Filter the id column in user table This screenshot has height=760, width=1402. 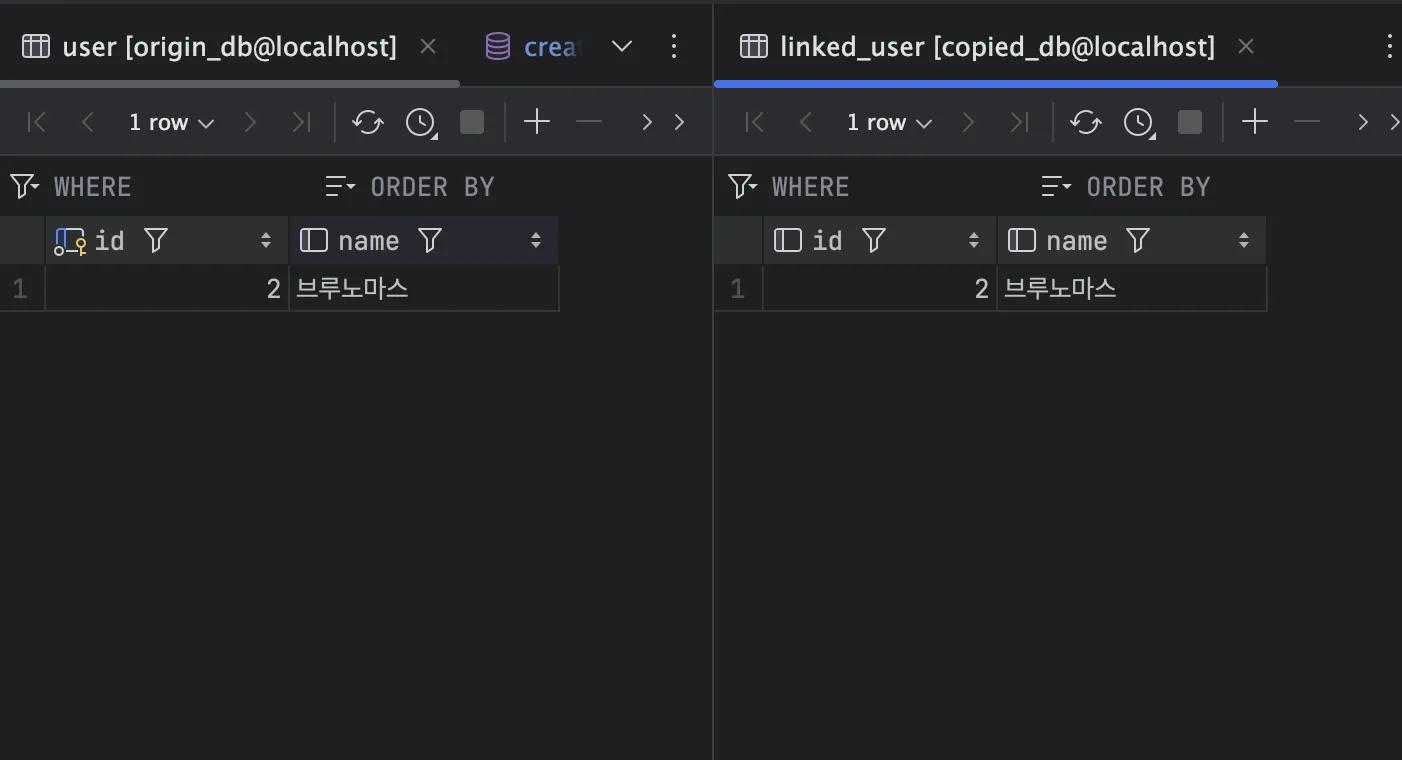click(x=156, y=240)
